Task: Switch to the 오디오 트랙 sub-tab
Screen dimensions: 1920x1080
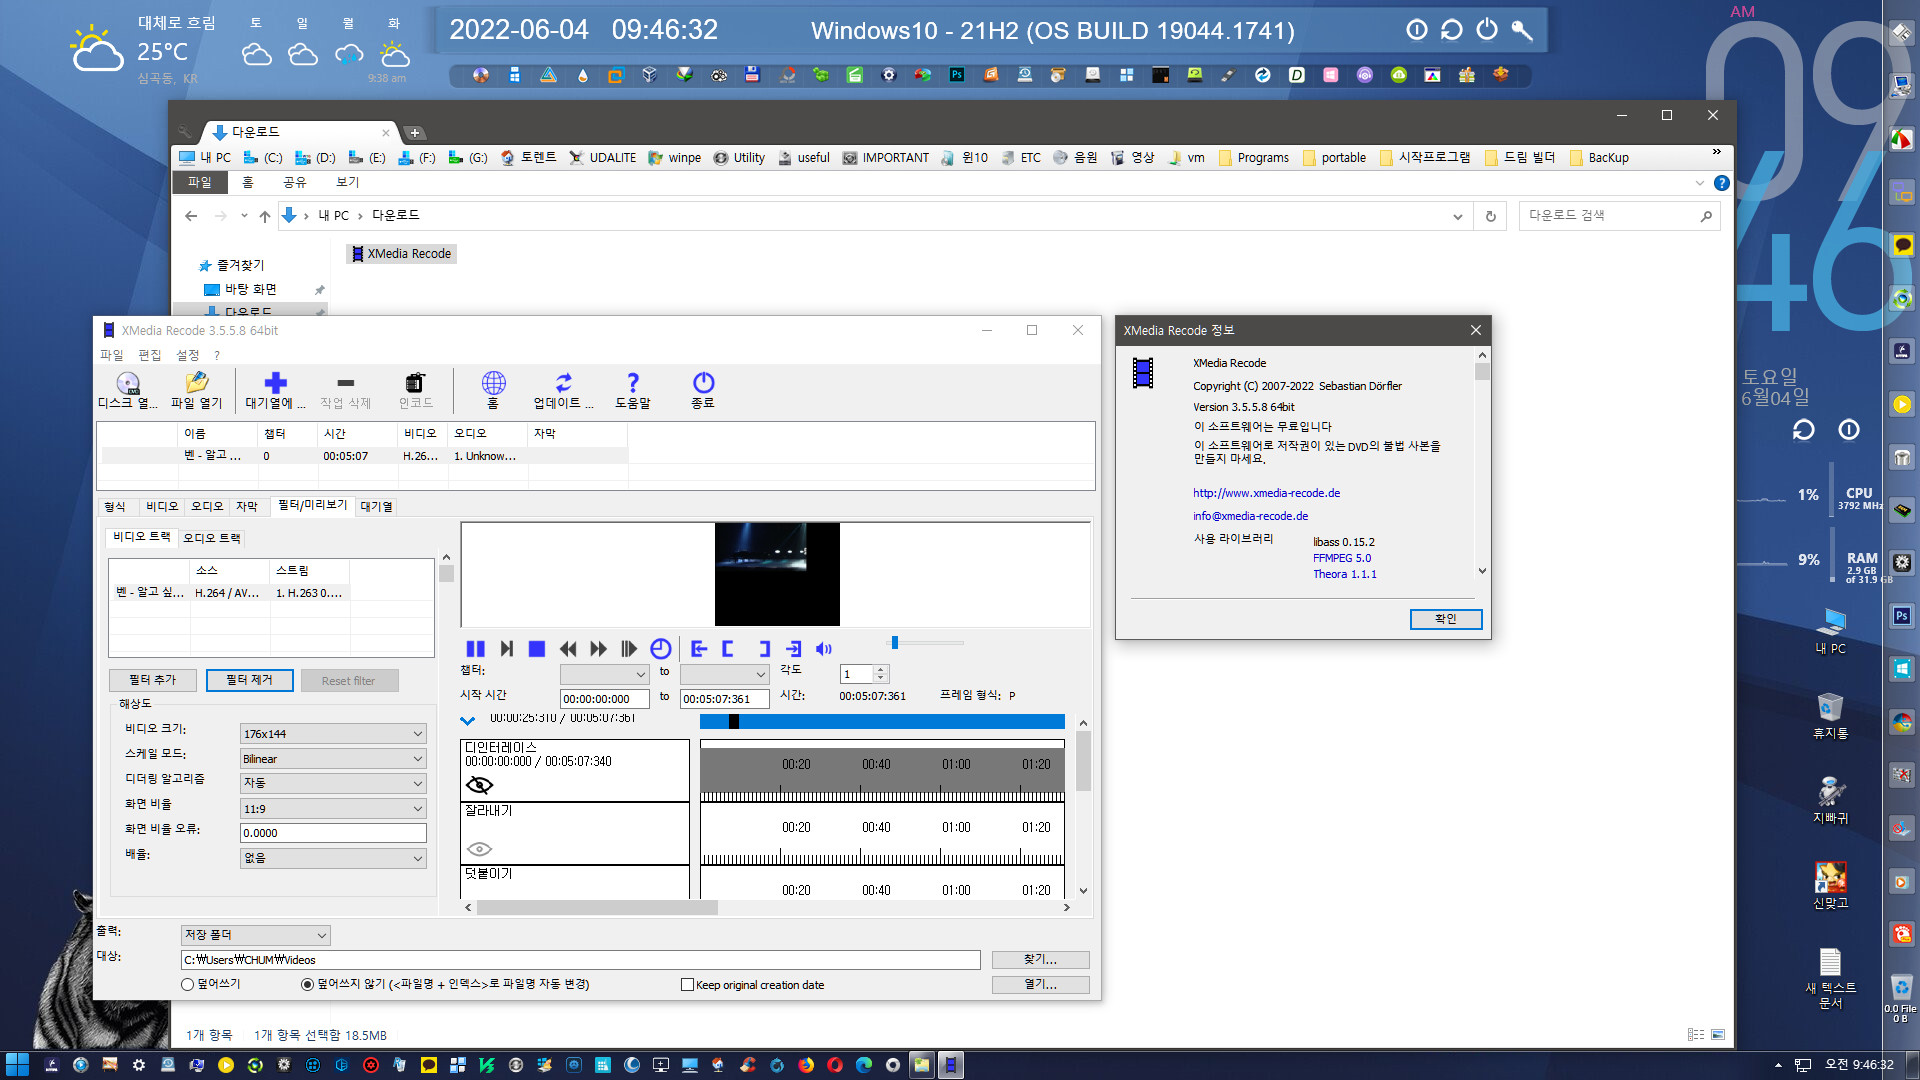Action: pyautogui.click(x=211, y=538)
